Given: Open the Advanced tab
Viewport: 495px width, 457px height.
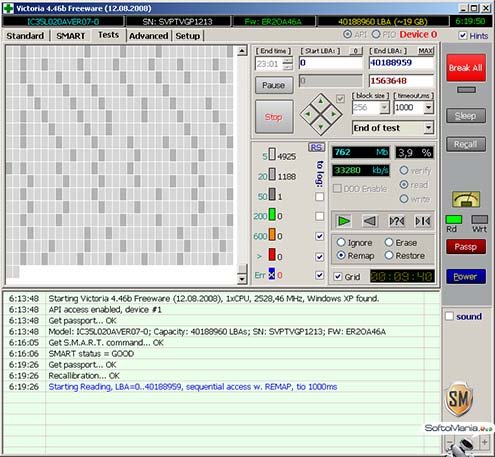Looking at the screenshot, I should click(x=149, y=36).
